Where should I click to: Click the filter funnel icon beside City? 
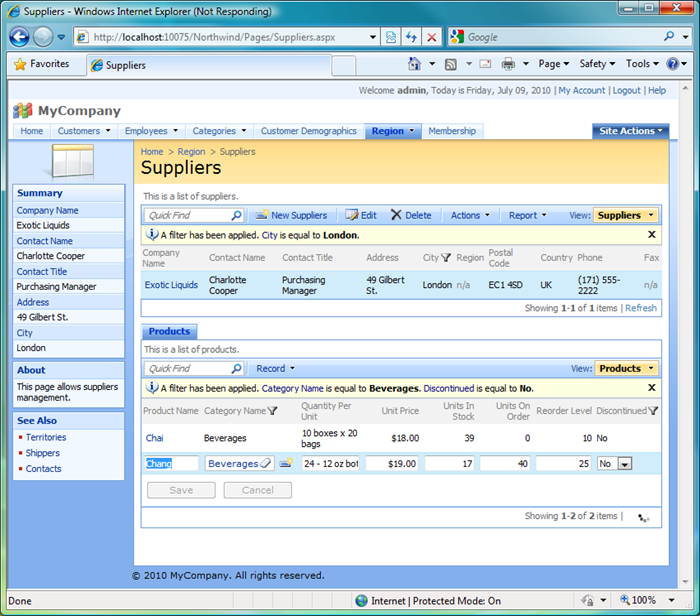[x=446, y=257]
